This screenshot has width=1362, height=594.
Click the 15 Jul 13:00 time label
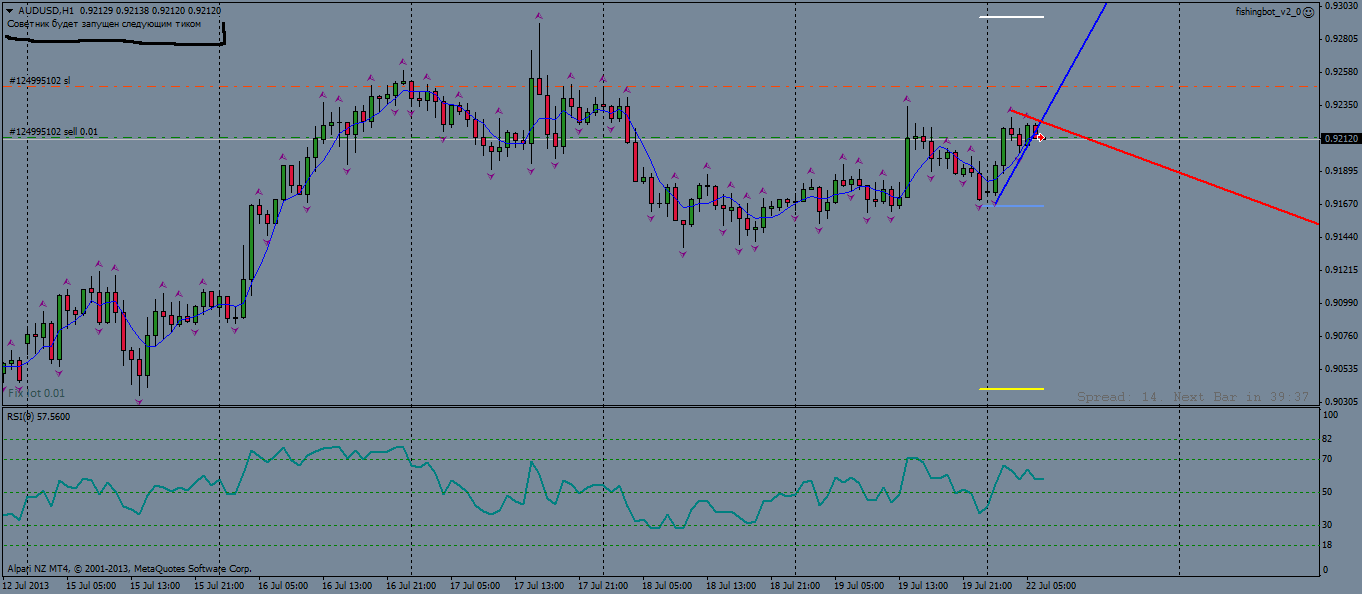155,585
